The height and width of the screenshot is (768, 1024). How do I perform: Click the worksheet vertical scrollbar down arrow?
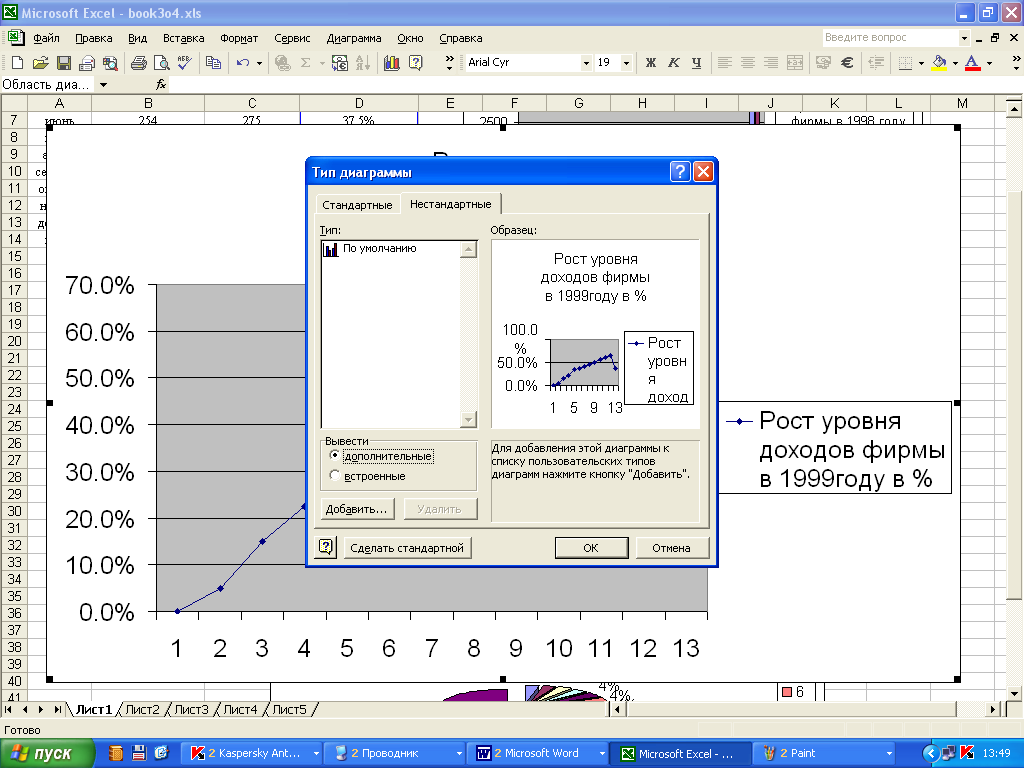click(x=1014, y=693)
